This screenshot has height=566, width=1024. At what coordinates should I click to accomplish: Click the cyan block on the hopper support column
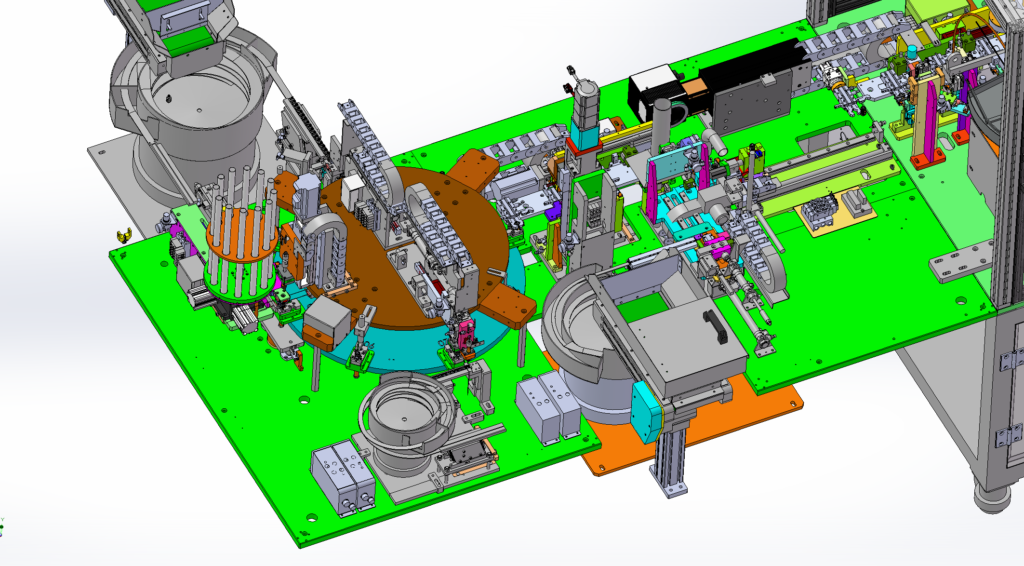[647, 413]
